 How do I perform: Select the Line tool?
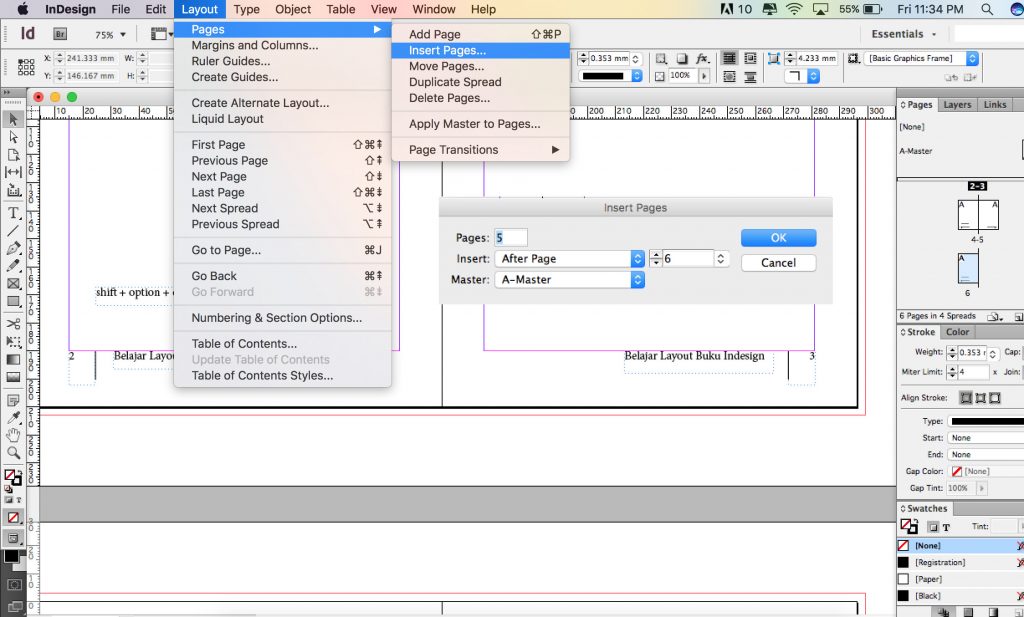click(x=13, y=230)
